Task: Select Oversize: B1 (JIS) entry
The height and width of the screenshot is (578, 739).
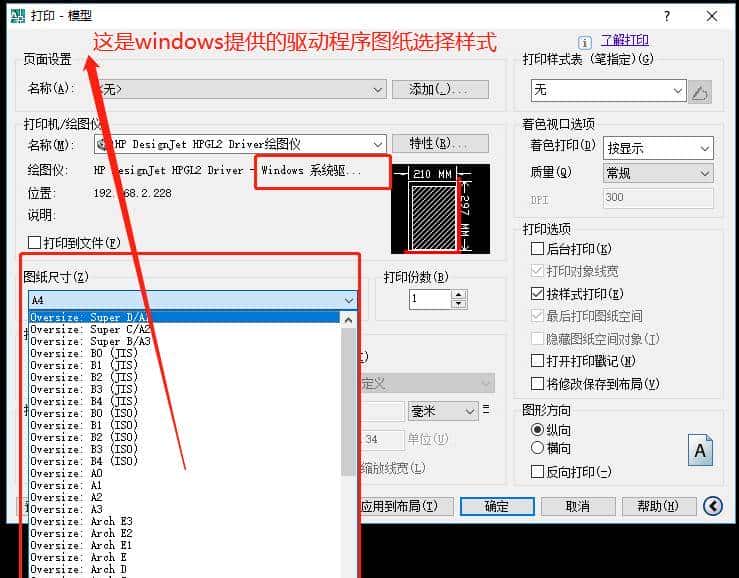Action: [x=184, y=365]
